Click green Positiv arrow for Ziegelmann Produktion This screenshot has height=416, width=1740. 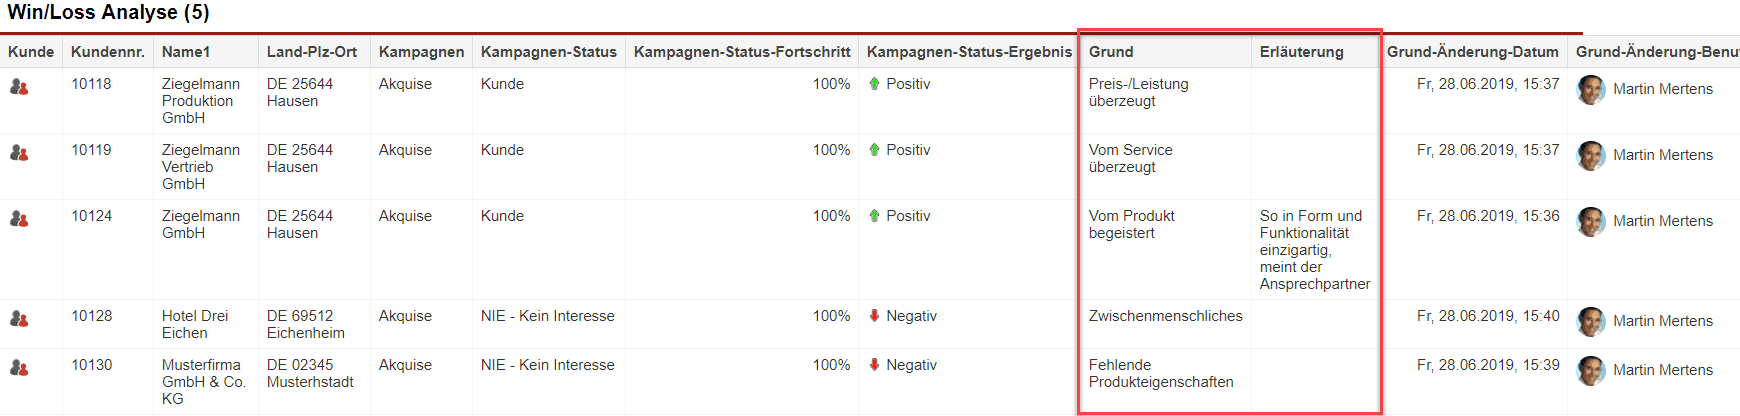tap(874, 84)
